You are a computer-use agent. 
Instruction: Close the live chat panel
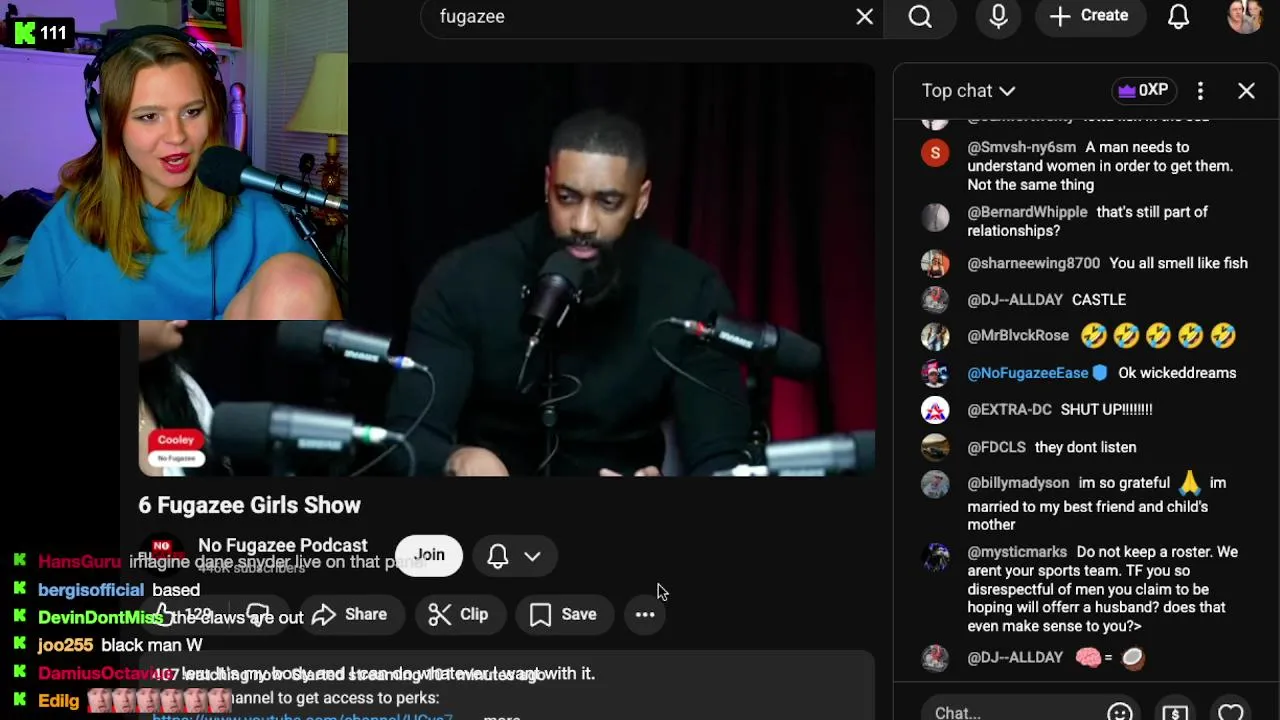1246,91
